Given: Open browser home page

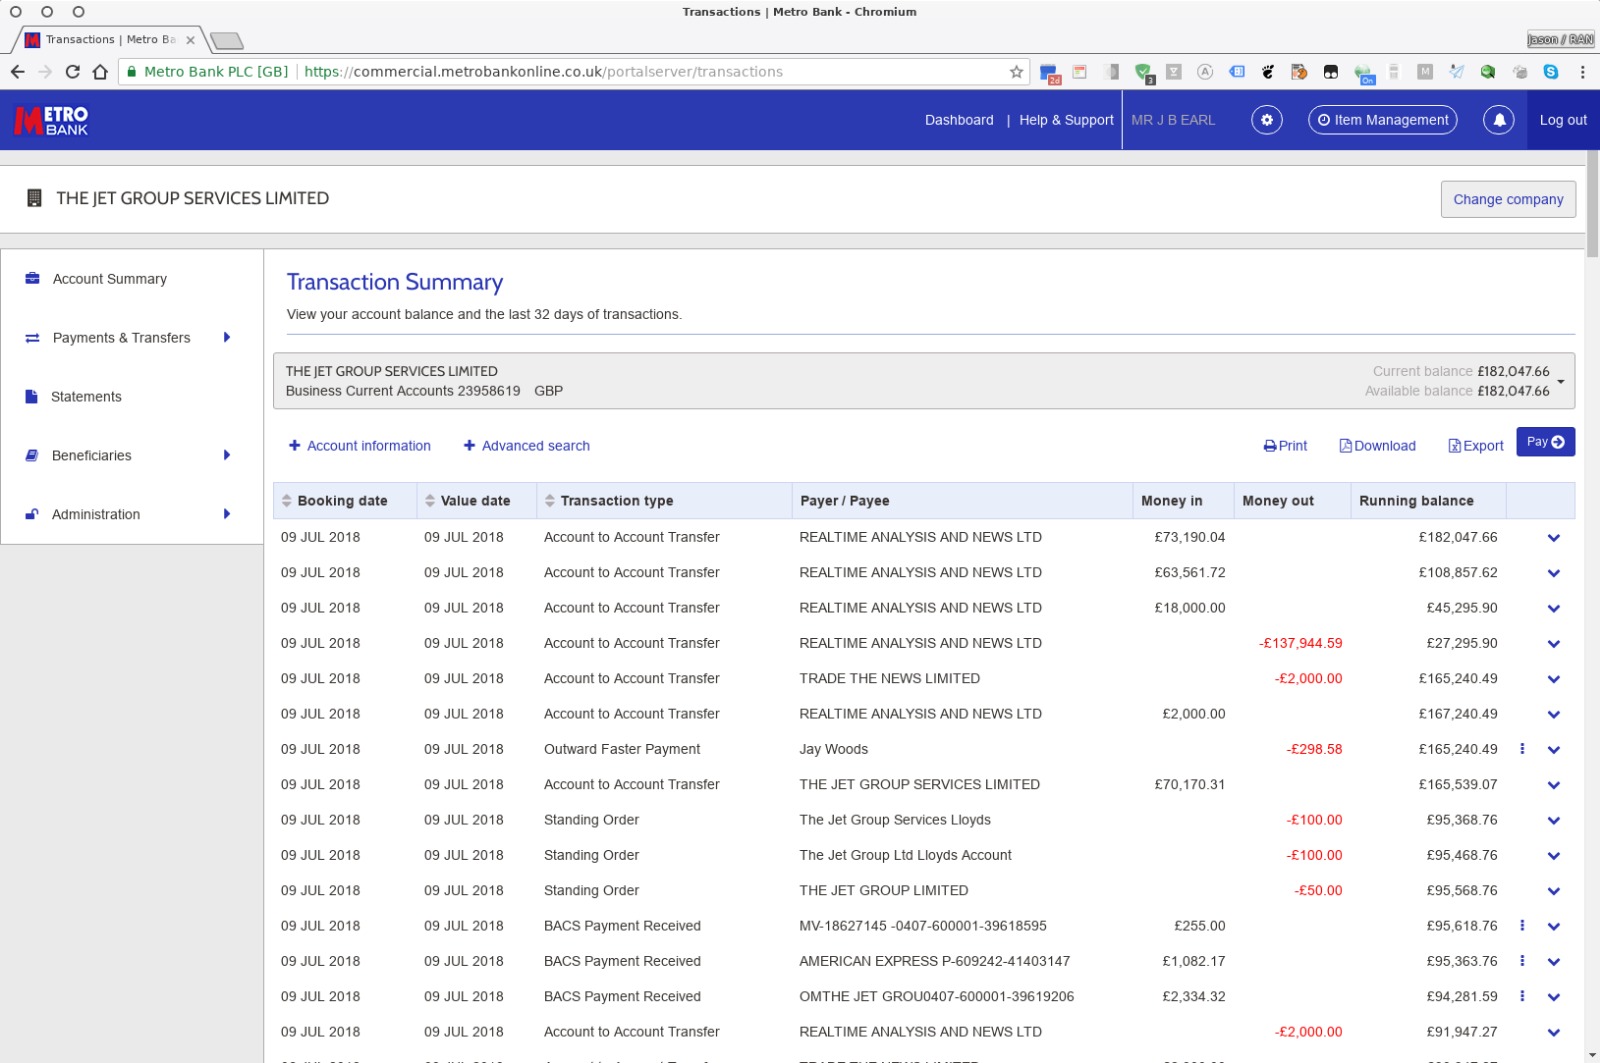Looking at the screenshot, I should 100,72.
